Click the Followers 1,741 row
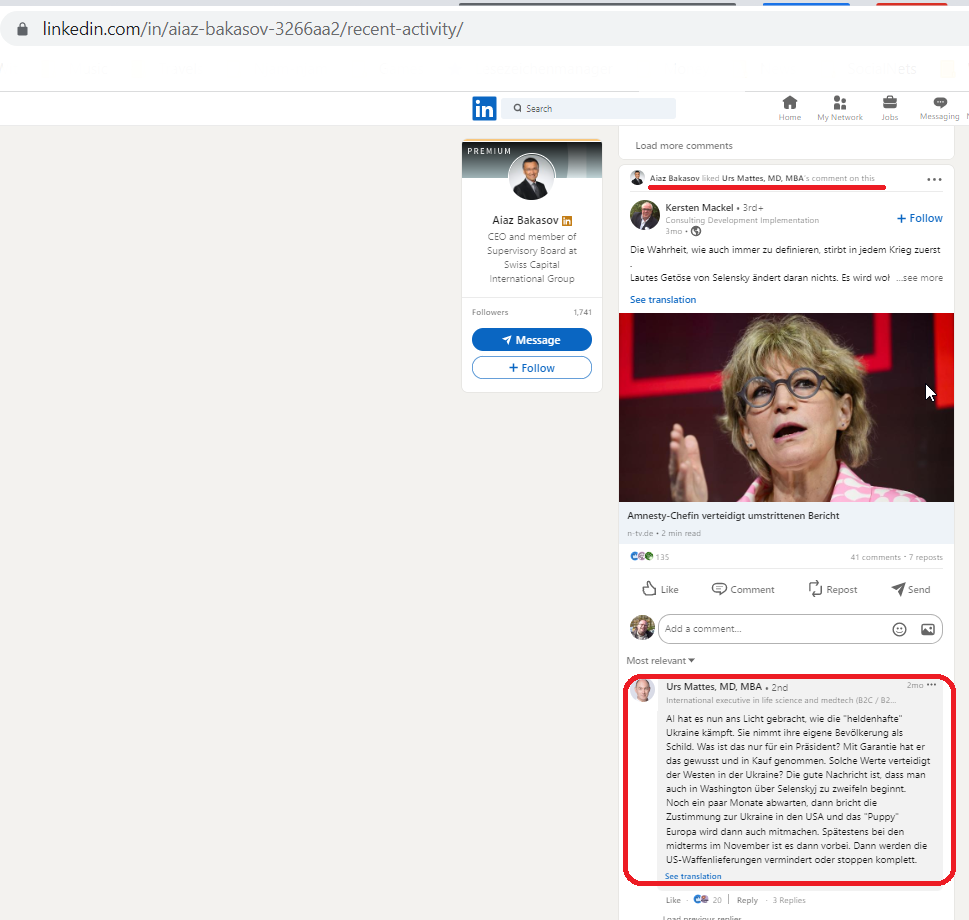 click(531, 312)
